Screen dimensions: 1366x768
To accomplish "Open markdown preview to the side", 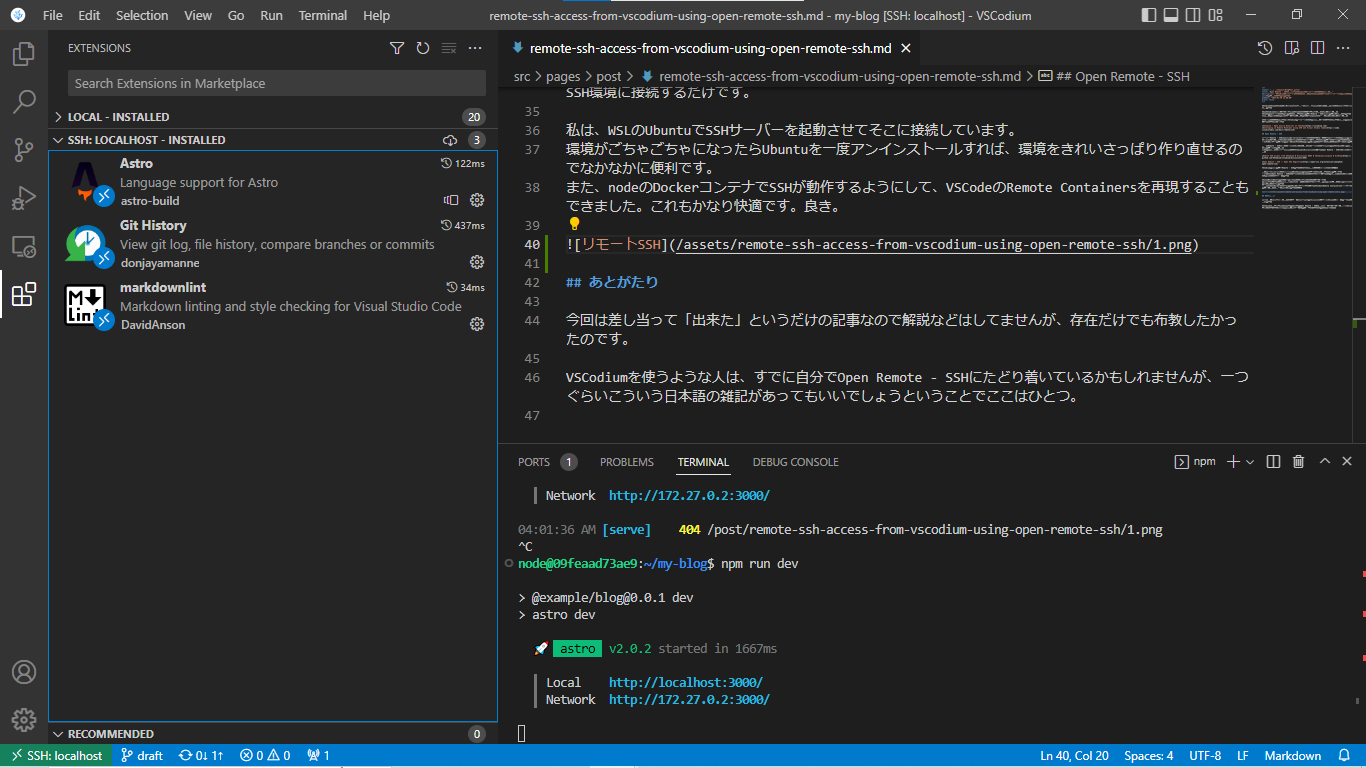I will pyautogui.click(x=1291, y=48).
